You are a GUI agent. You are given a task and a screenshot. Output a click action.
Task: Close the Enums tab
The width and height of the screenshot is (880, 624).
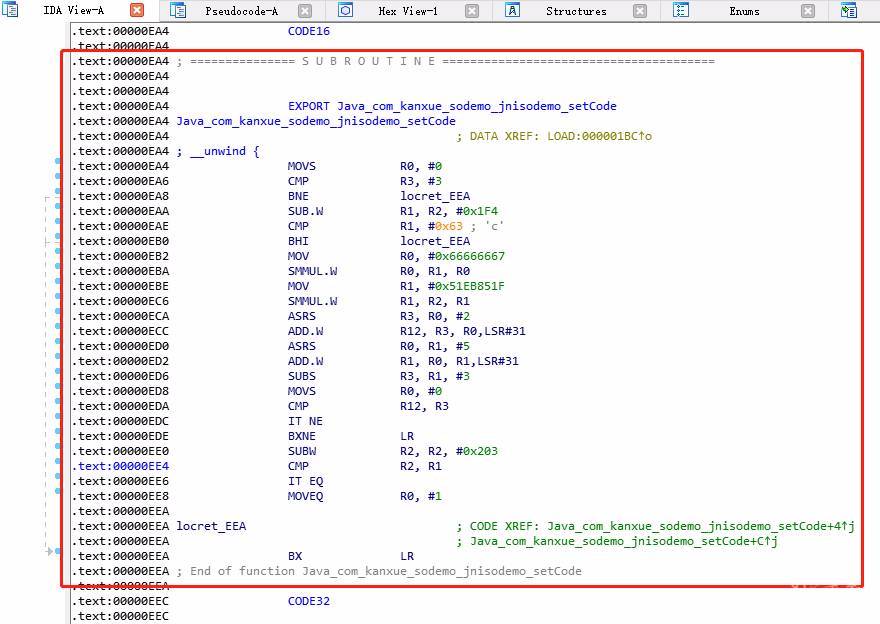807,11
